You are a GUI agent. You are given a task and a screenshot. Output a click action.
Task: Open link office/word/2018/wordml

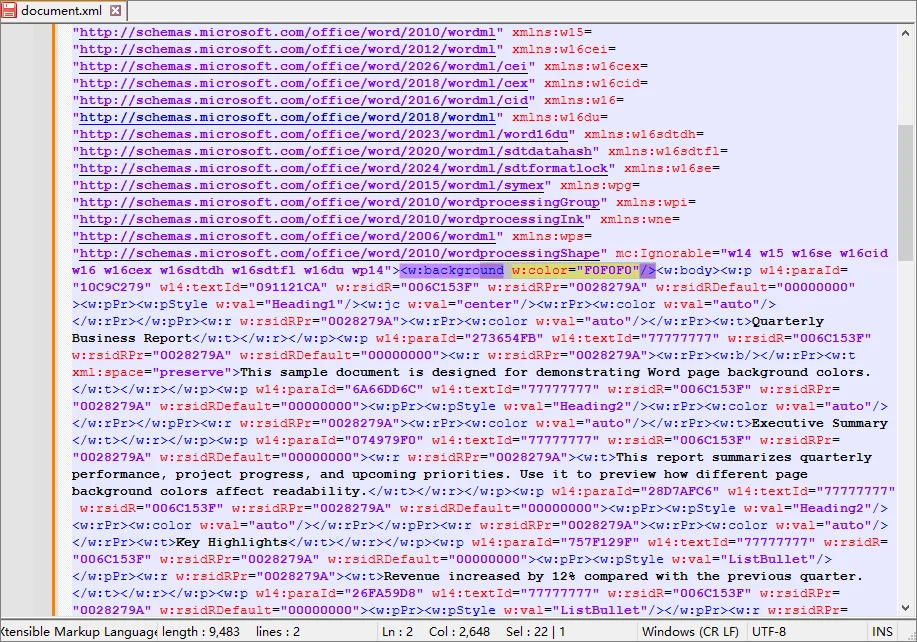point(287,117)
